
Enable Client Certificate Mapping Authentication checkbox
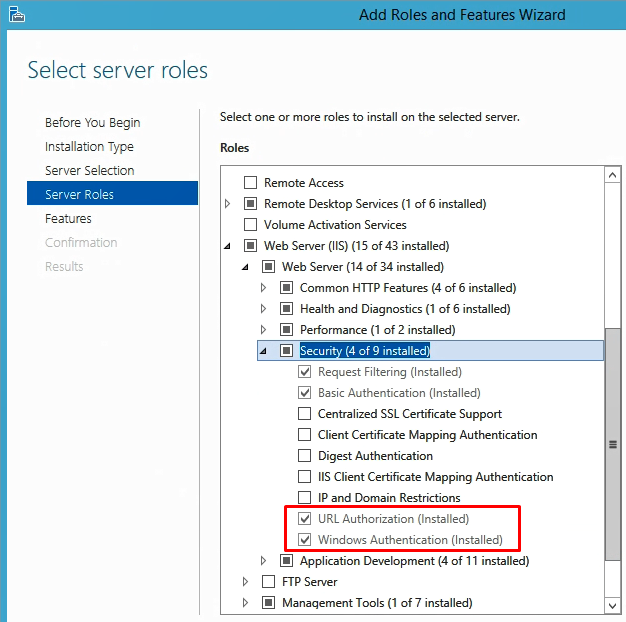(305, 435)
